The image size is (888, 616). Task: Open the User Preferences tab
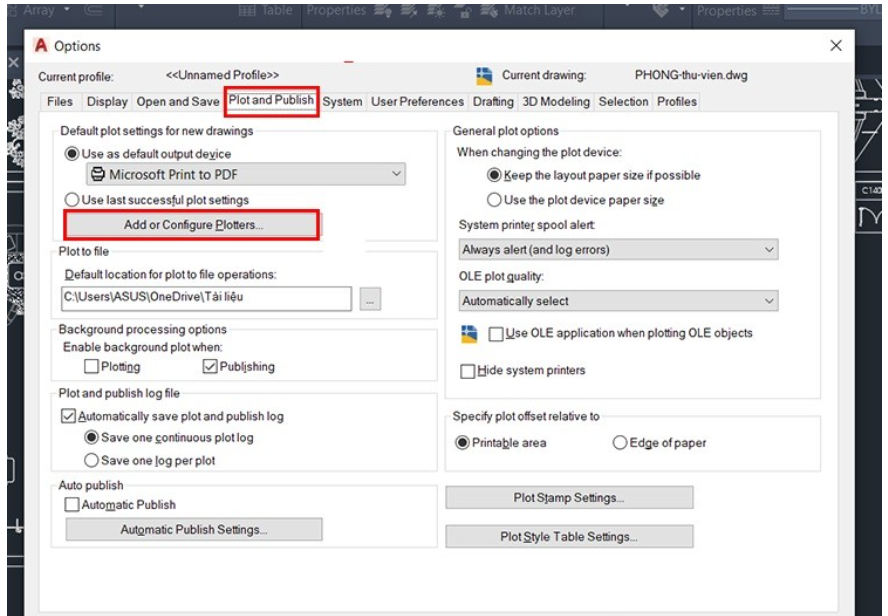pos(417,102)
